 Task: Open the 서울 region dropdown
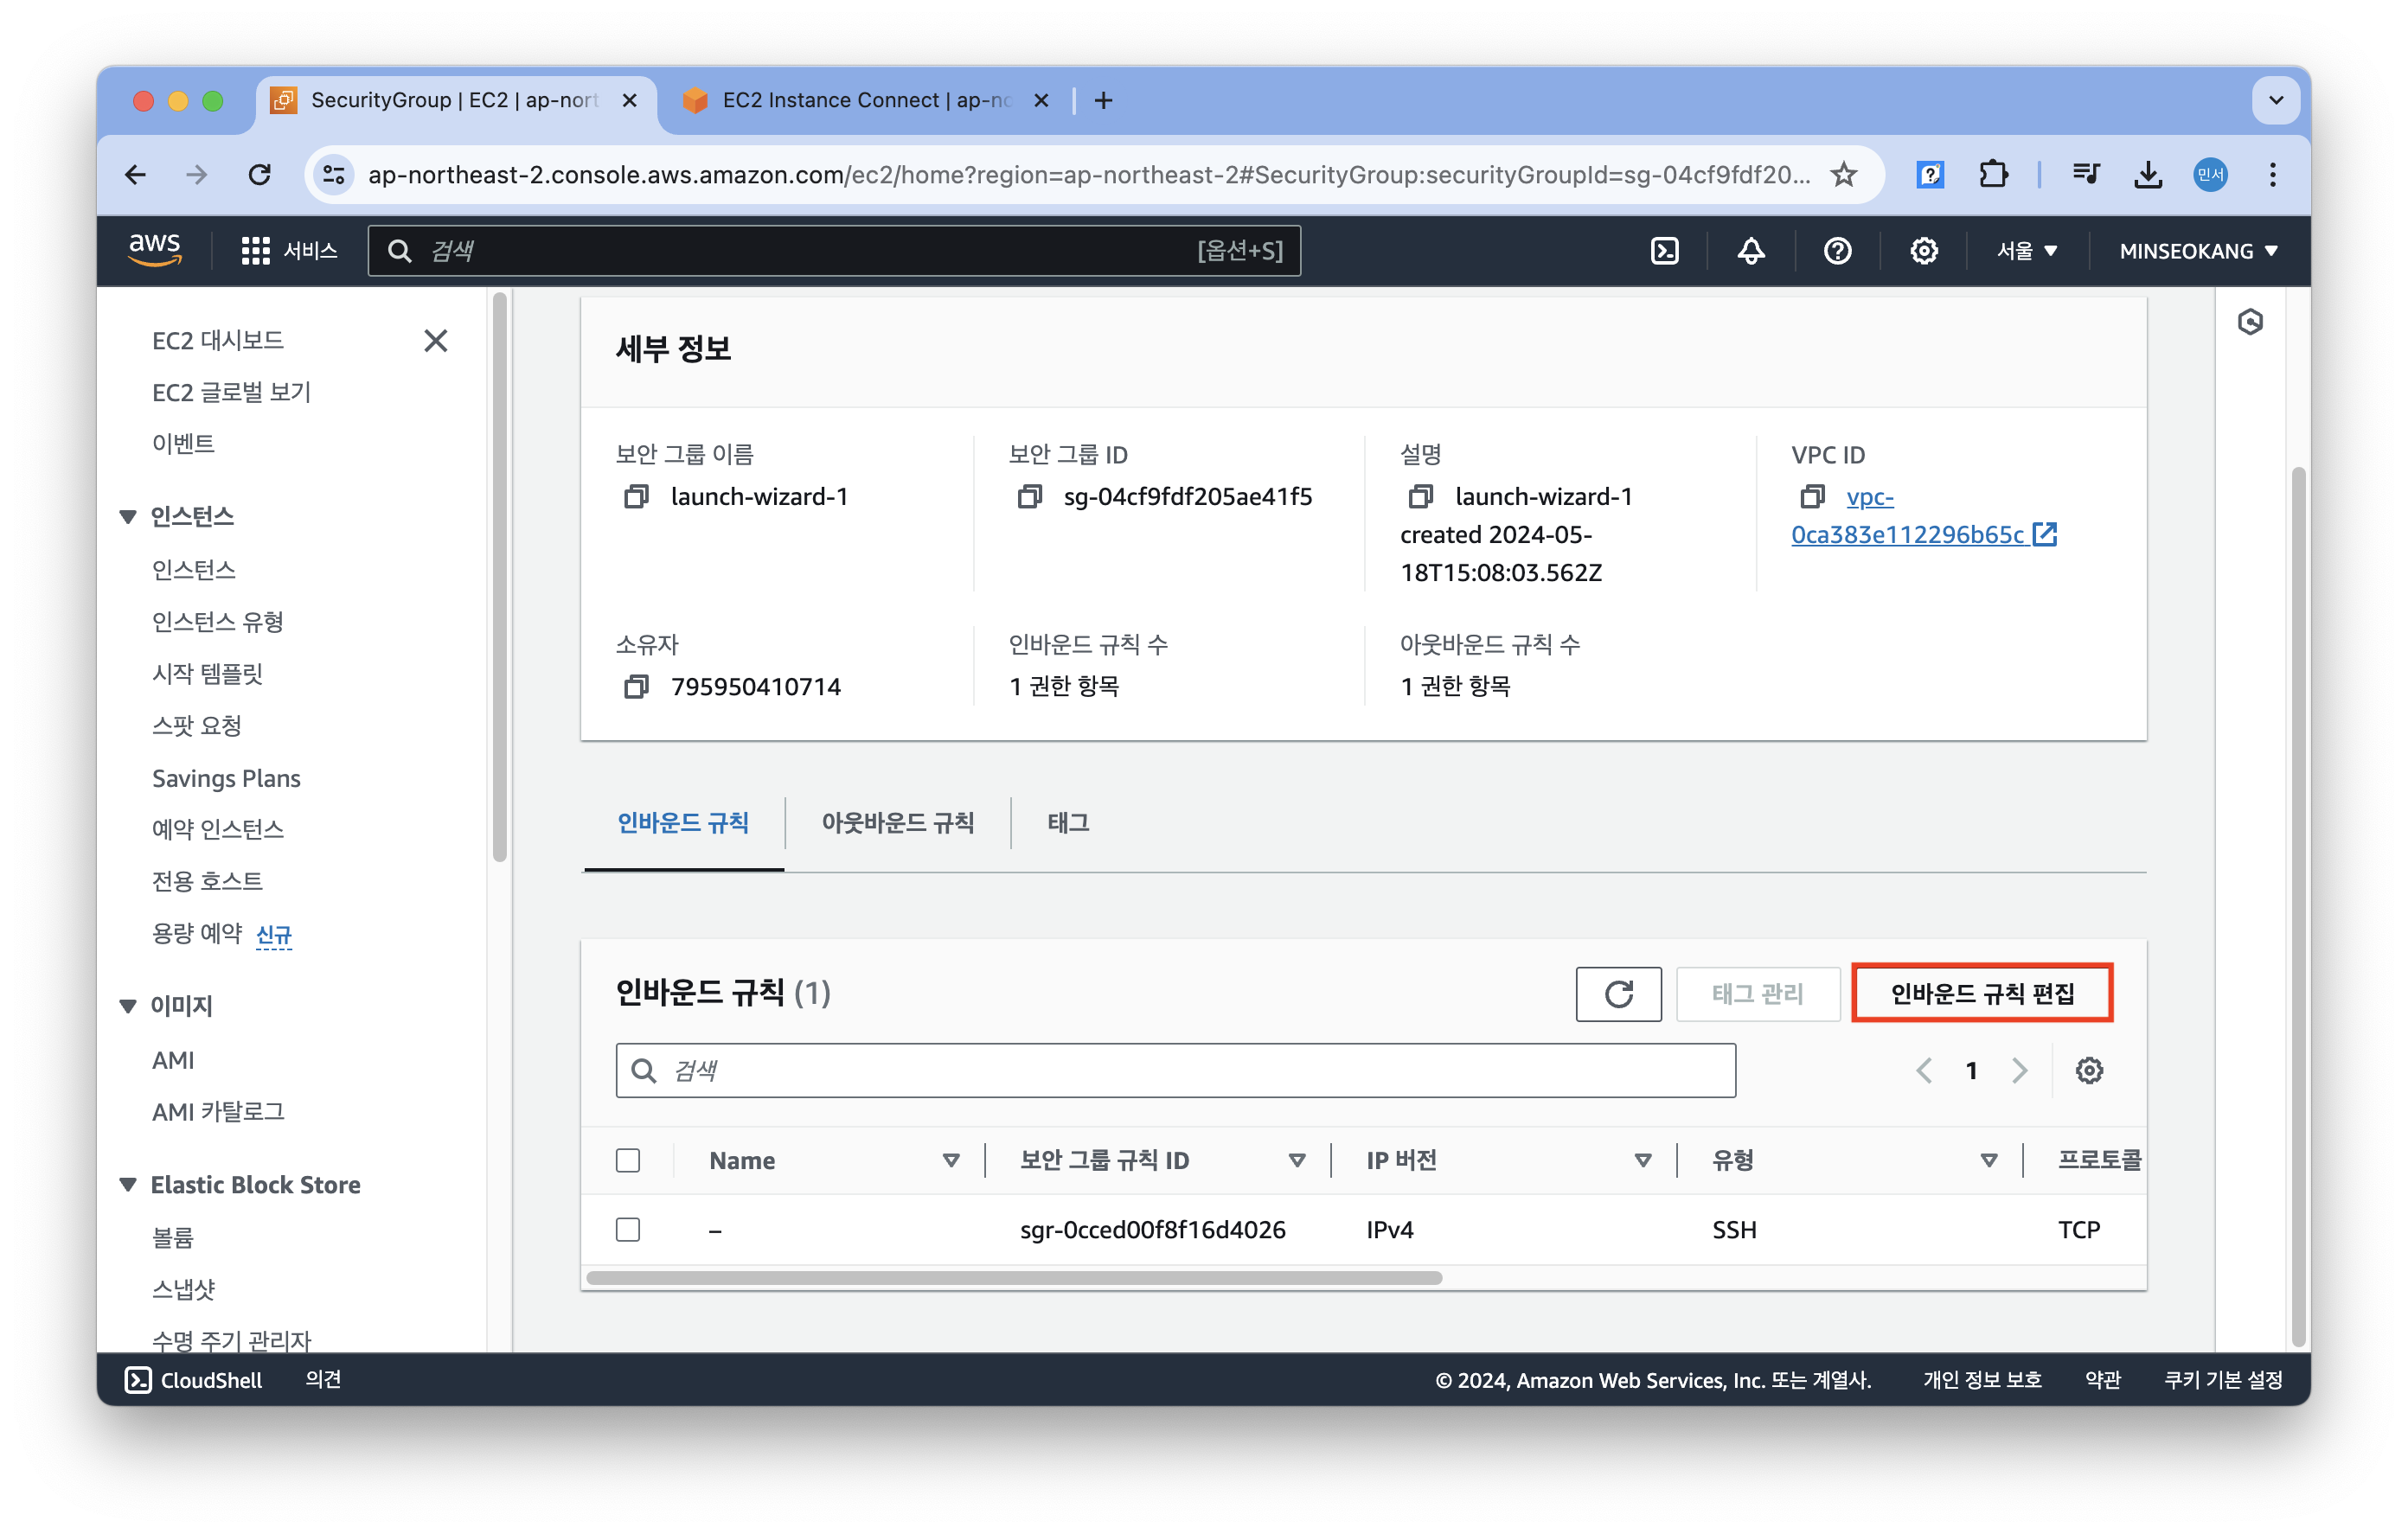(2026, 251)
